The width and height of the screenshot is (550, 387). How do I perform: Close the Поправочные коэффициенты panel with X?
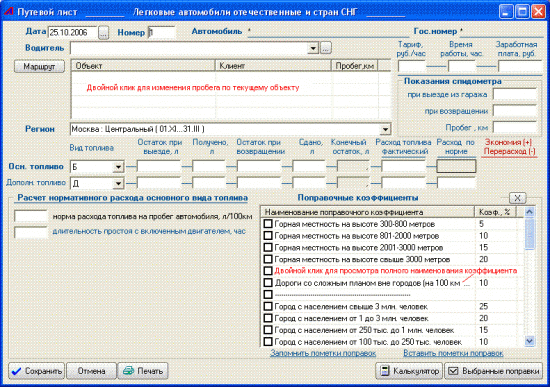coord(517,198)
